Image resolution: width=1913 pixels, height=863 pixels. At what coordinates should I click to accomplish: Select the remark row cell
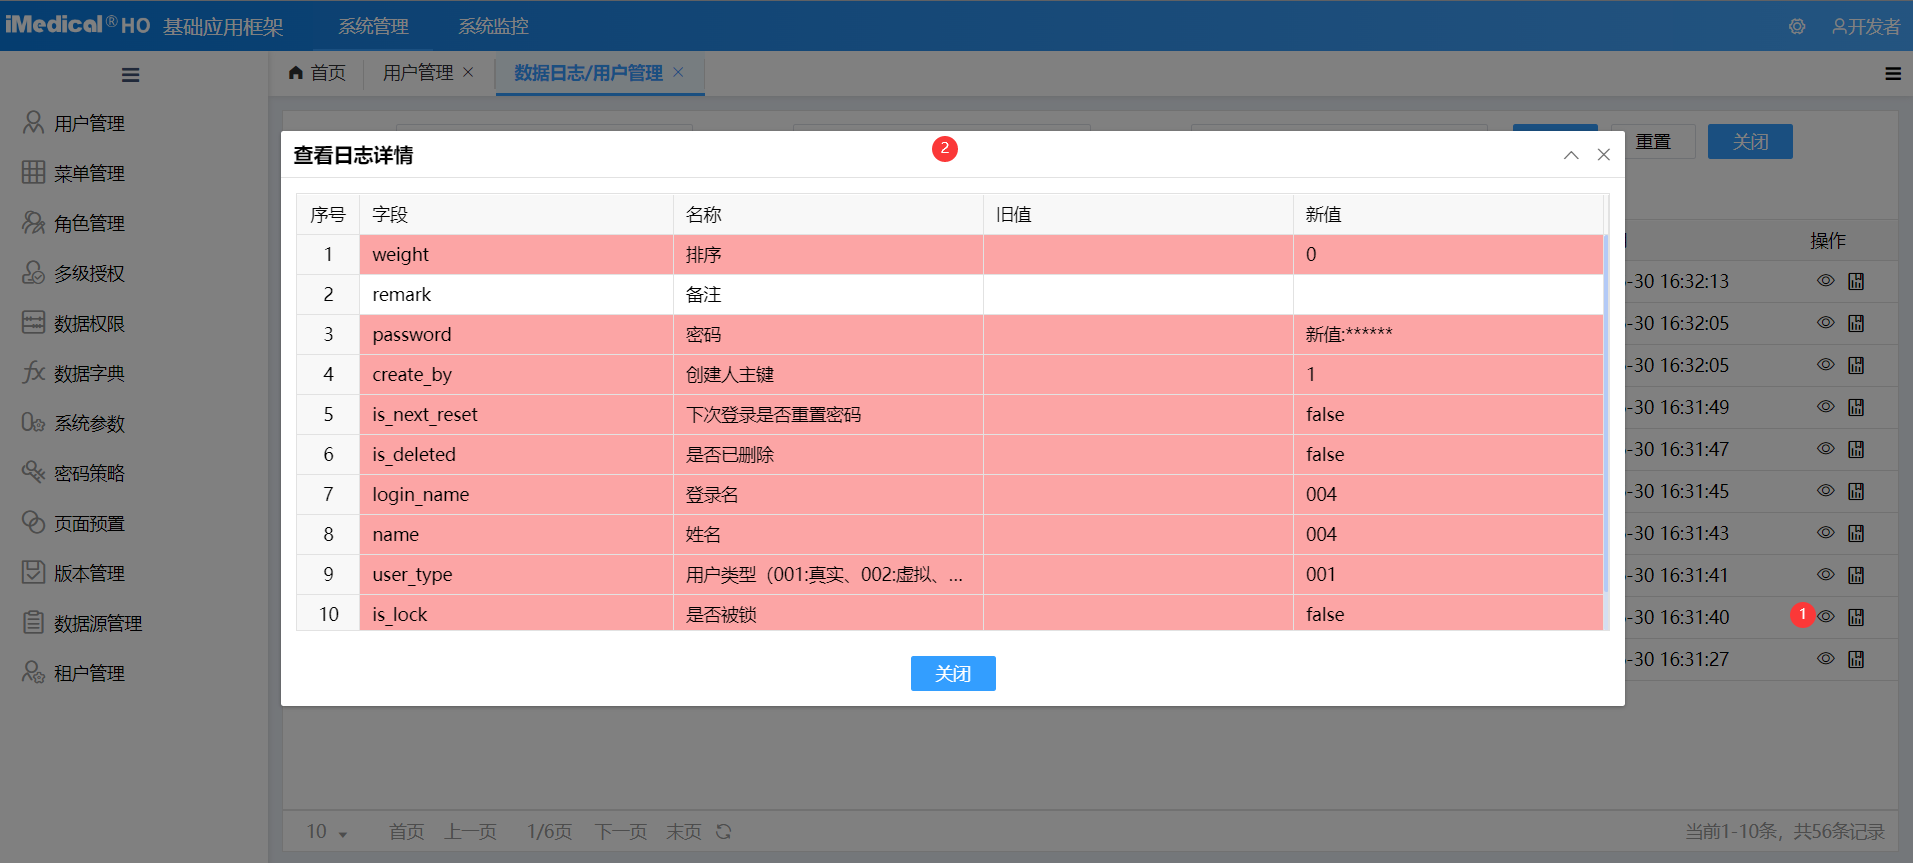point(516,295)
